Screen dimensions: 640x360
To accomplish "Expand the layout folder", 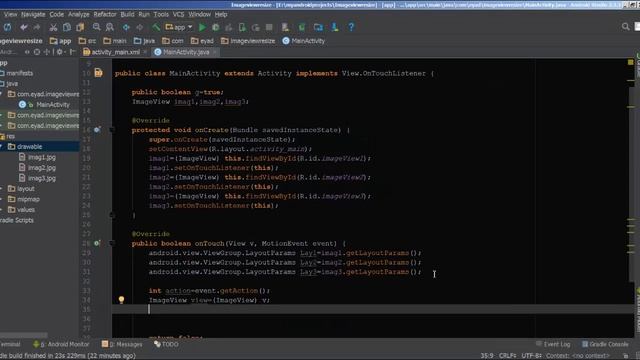I will (x=2, y=189).
